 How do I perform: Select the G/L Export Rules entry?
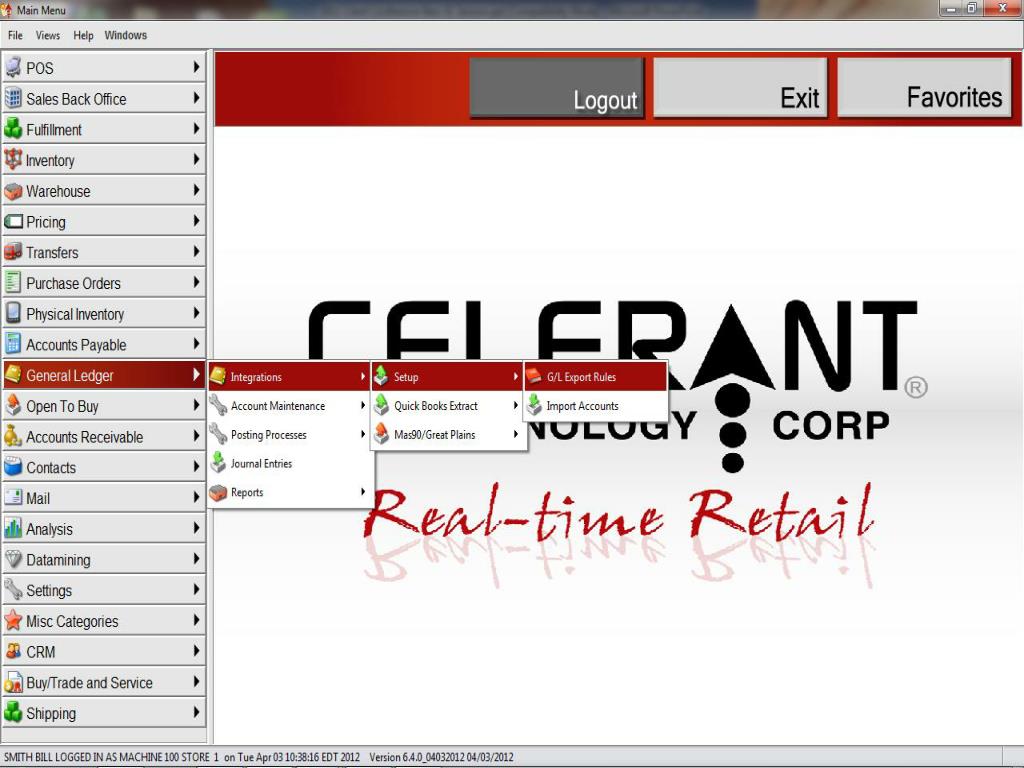[x=595, y=377]
